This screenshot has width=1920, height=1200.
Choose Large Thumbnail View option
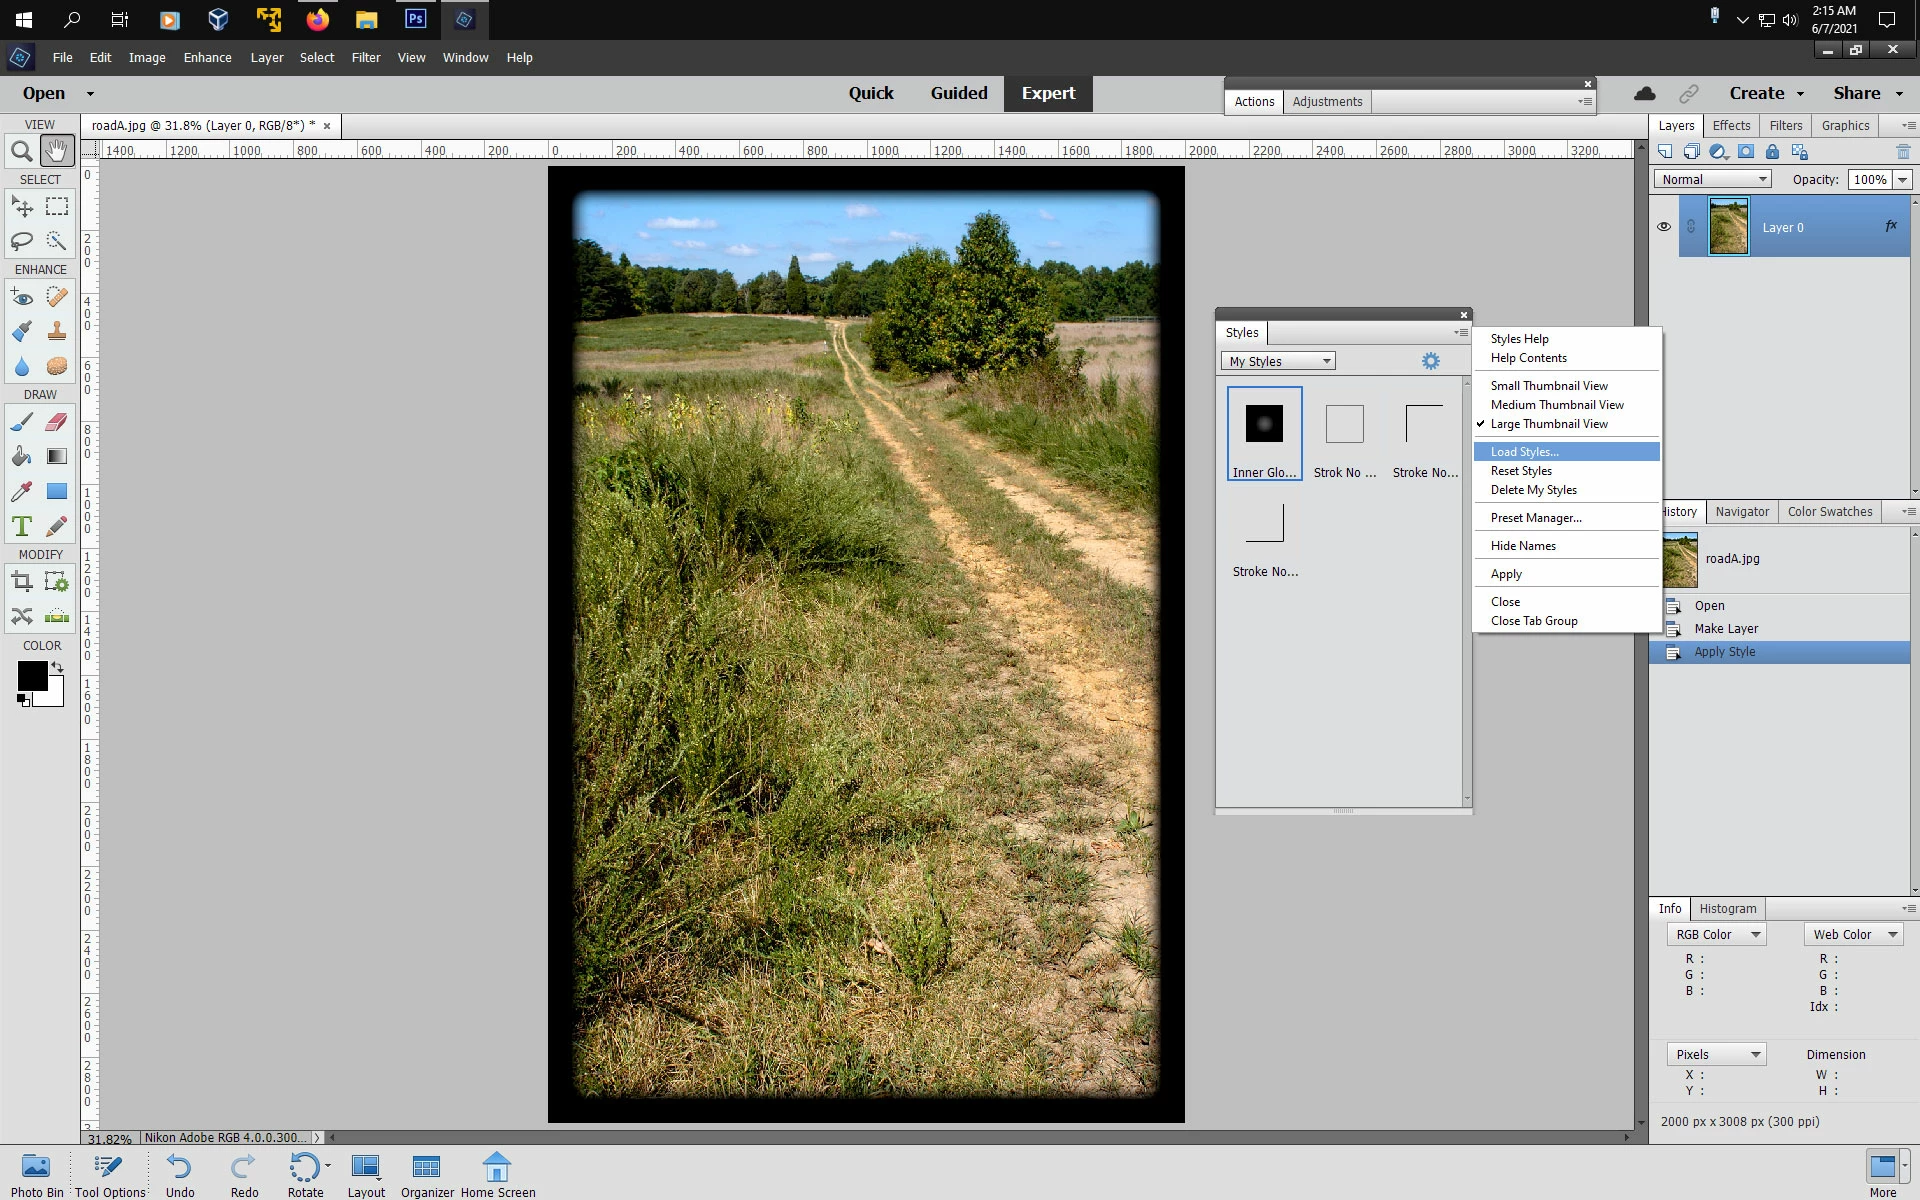pos(1549,424)
